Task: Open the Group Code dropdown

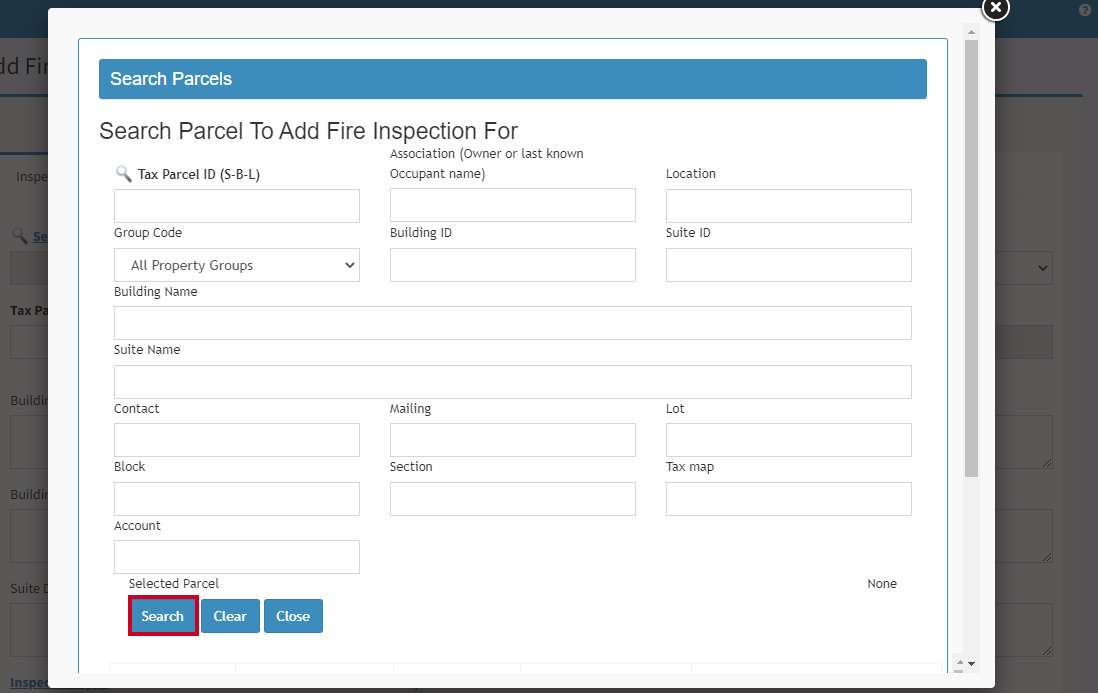Action: point(237,265)
